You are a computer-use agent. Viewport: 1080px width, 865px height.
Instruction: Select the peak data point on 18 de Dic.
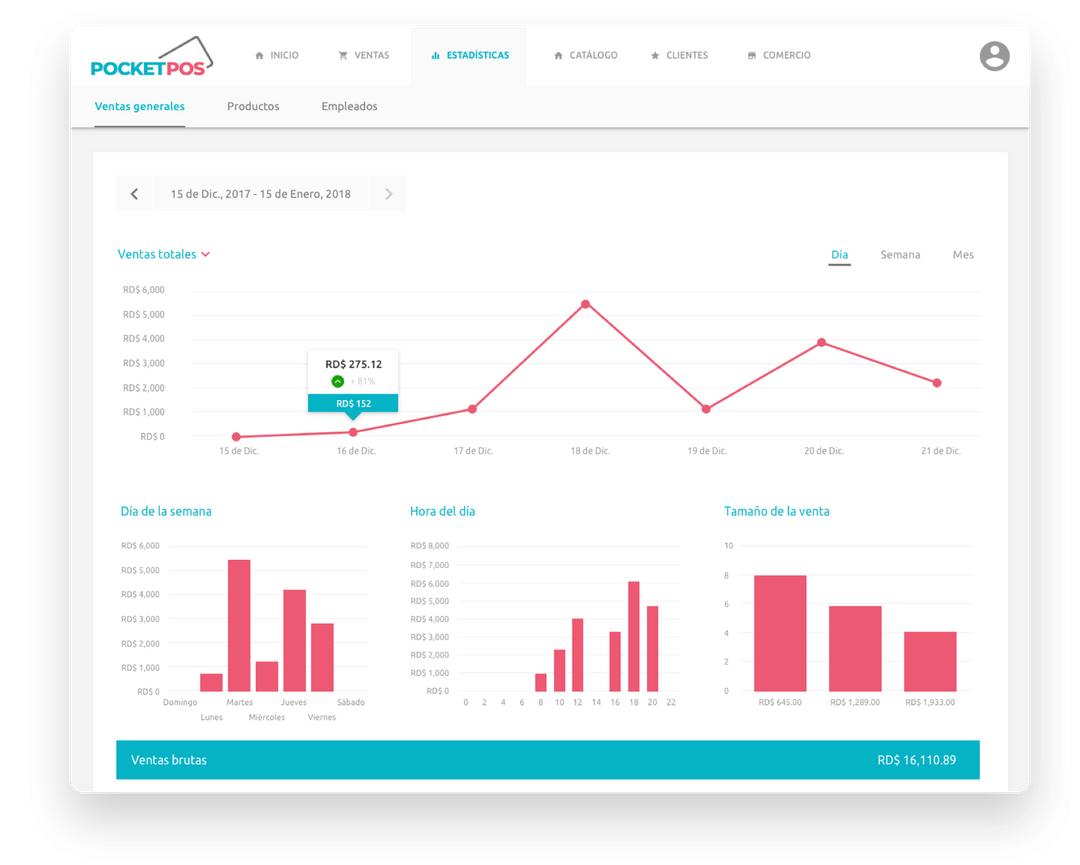(586, 304)
